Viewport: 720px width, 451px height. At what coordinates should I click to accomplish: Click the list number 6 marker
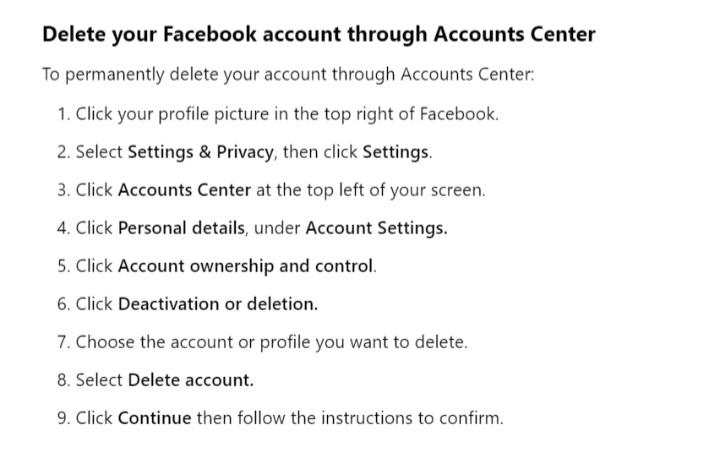pyautogui.click(x=63, y=304)
